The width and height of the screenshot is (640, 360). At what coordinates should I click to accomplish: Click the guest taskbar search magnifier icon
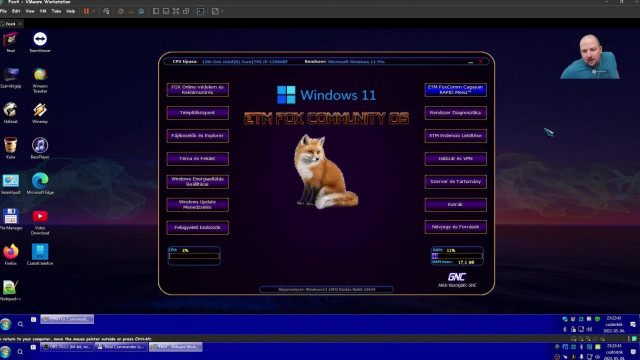20,324
